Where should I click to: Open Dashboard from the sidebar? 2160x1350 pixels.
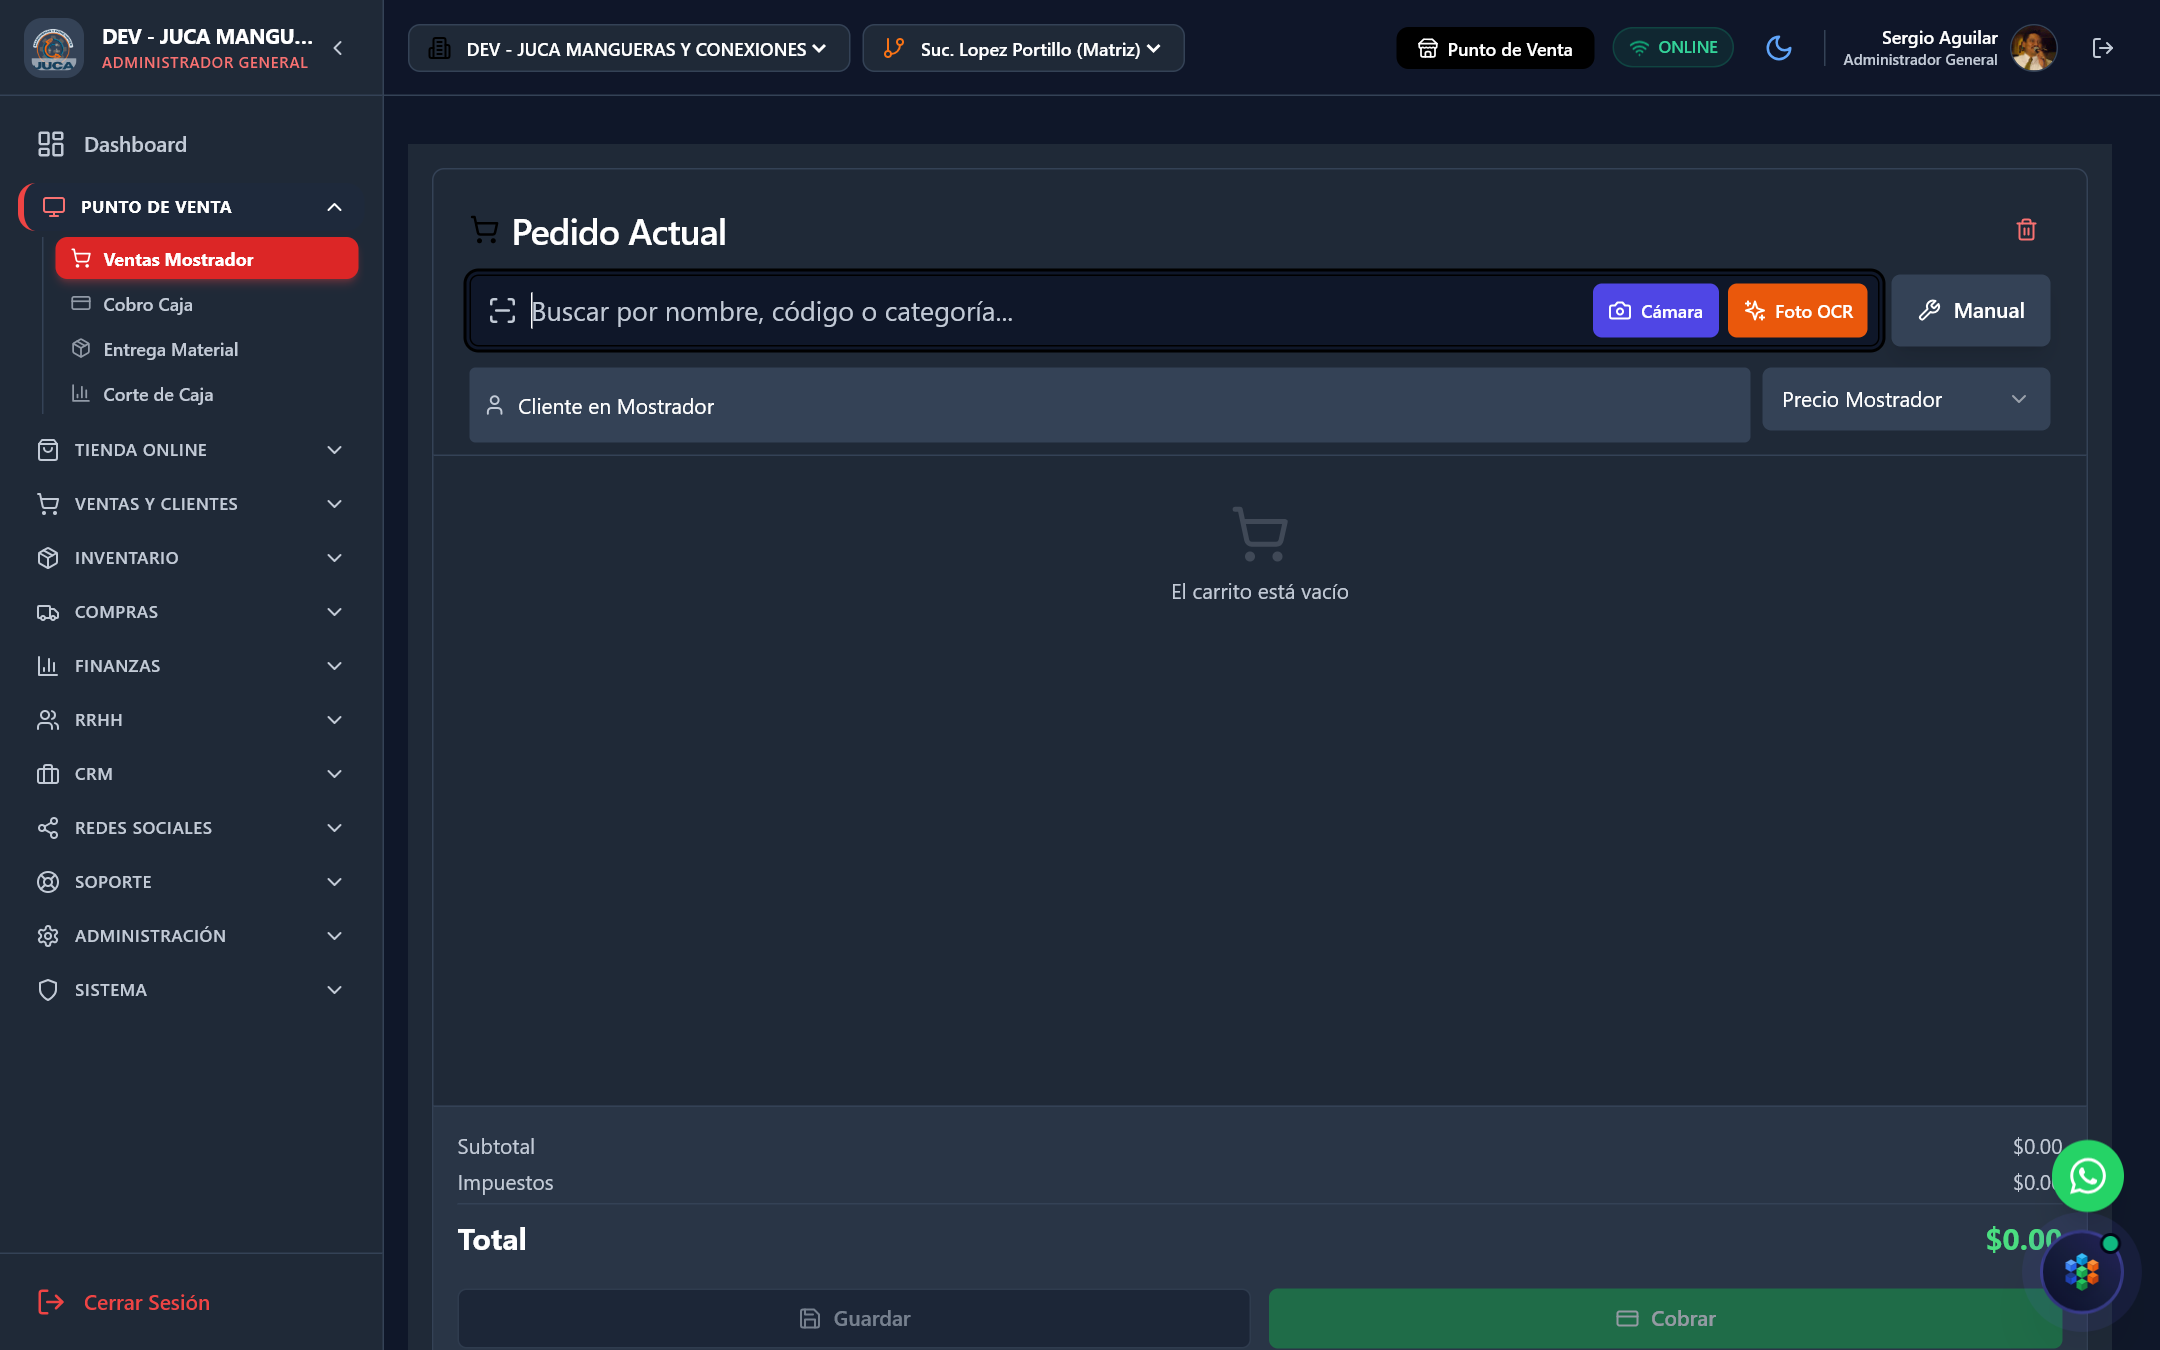(190, 144)
